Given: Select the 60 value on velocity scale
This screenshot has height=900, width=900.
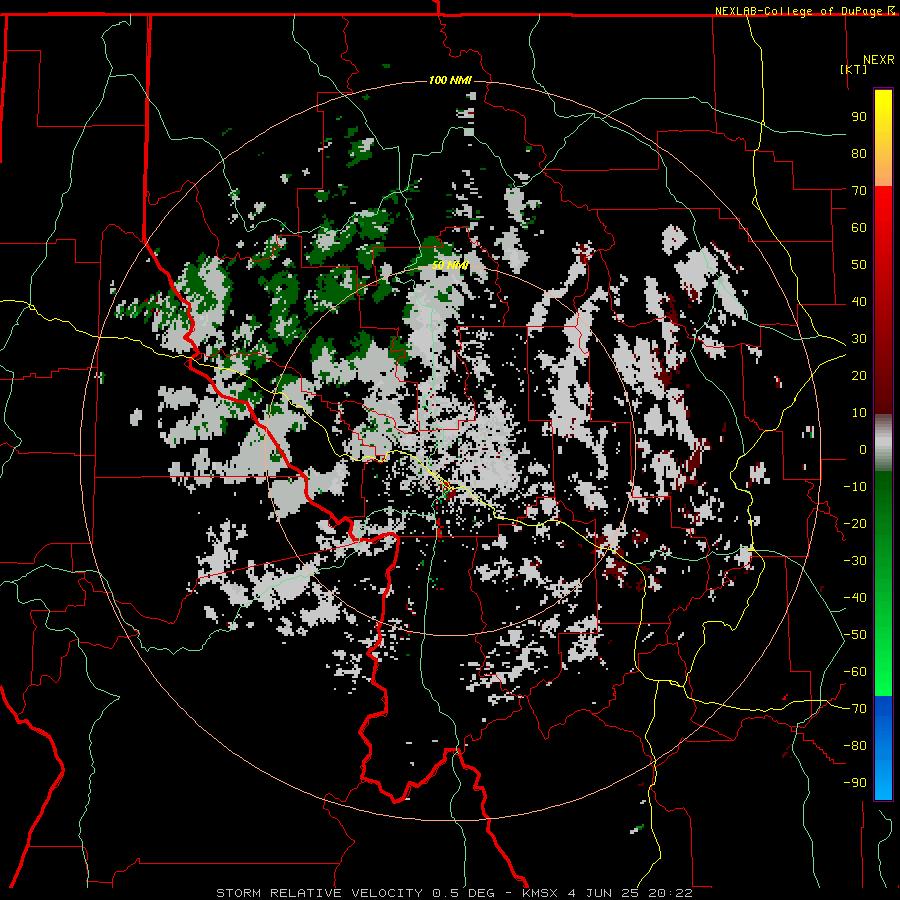Looking at the screenshot, I should click(859, 227).
